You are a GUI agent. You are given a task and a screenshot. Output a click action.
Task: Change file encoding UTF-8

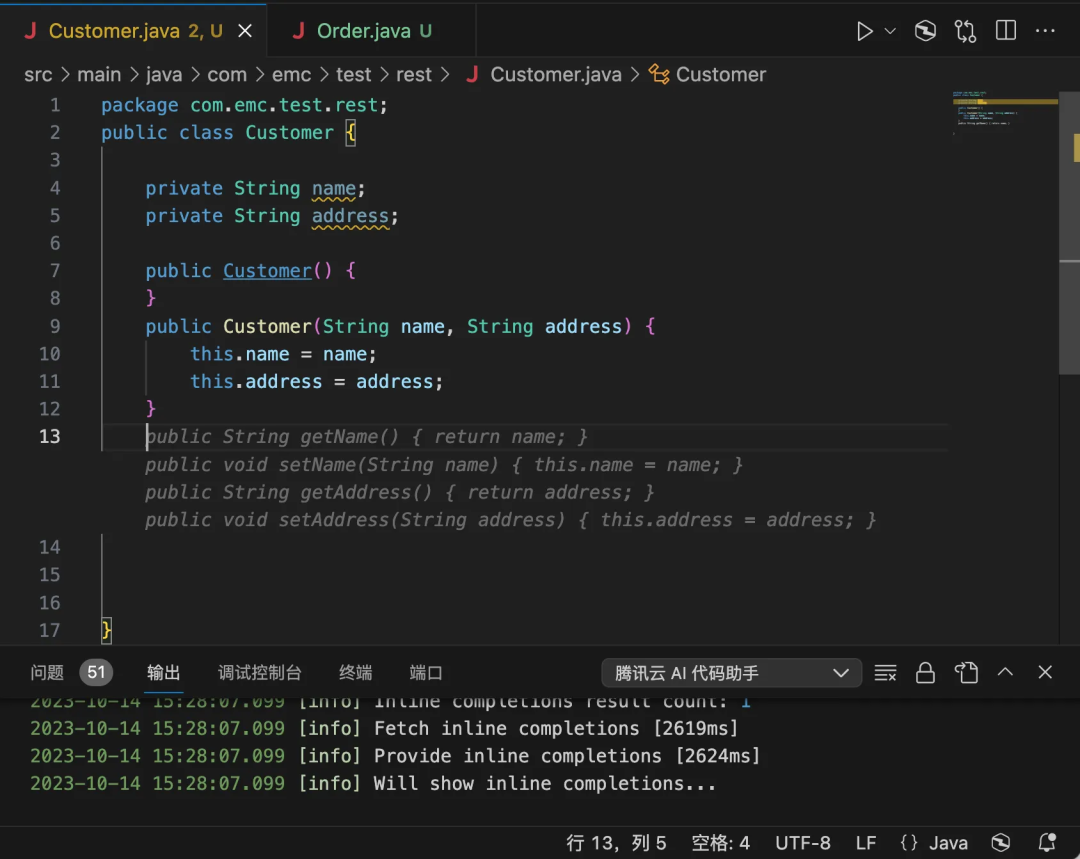coord(802,843)
